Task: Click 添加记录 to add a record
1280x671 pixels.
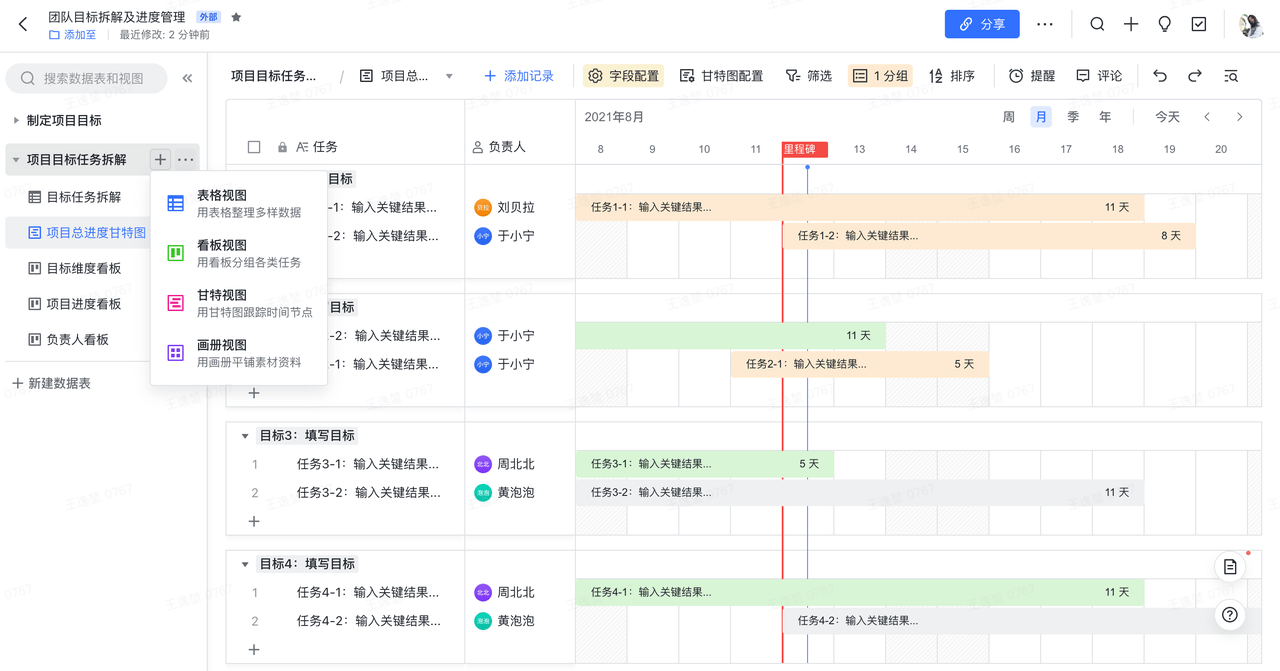Action: (x=518, y=76)
